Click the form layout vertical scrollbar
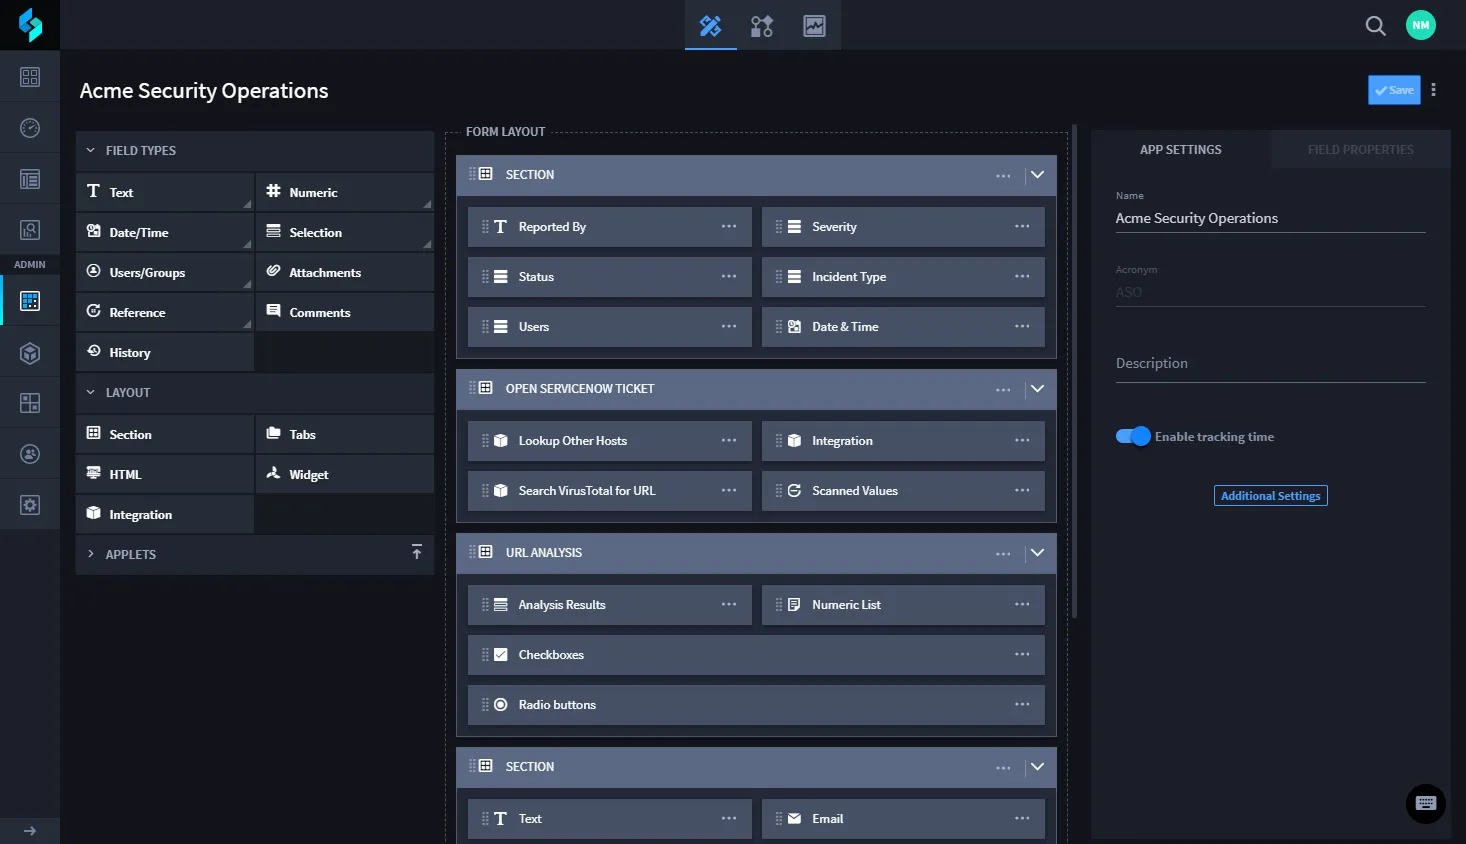The height and width of the screenshot is (844, 1466). point(1074,371)
